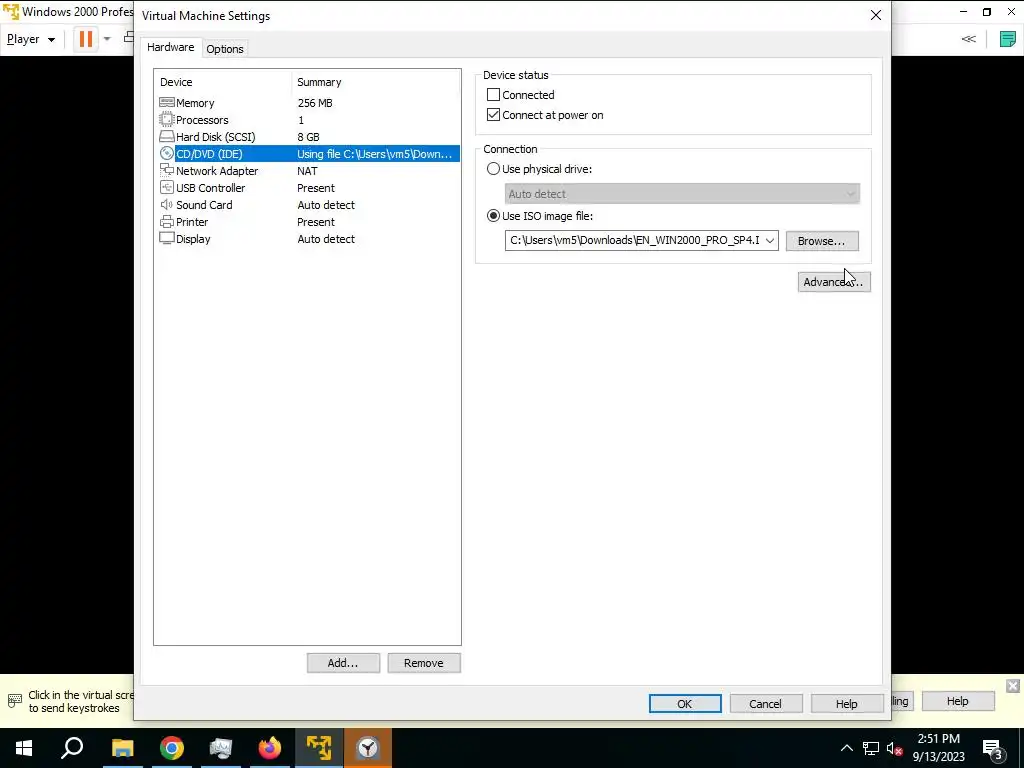Viewport: 1024px width, 768px height.
Task: Click the Printer Present summary
Action: point(315,221)
